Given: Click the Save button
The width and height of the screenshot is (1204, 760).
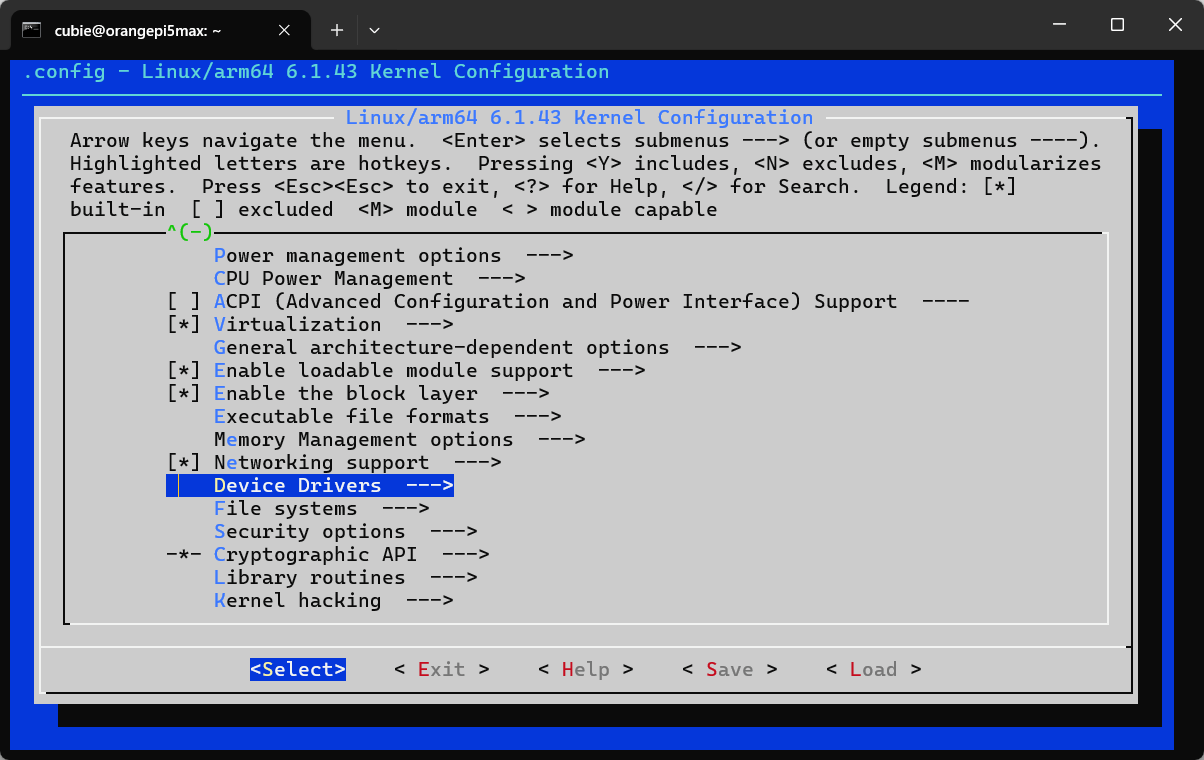Looking at the screenshot, I should click(x=729, y=670).
